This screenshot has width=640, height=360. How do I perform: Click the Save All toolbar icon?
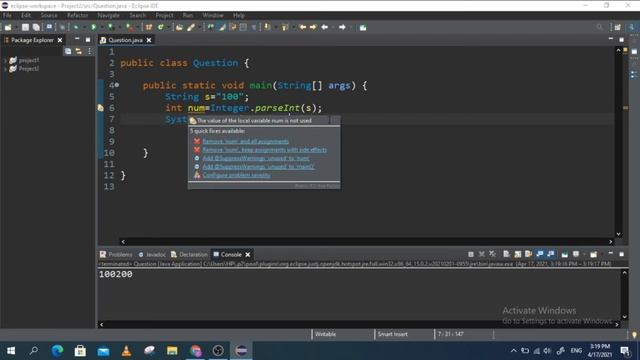[36, 27]
